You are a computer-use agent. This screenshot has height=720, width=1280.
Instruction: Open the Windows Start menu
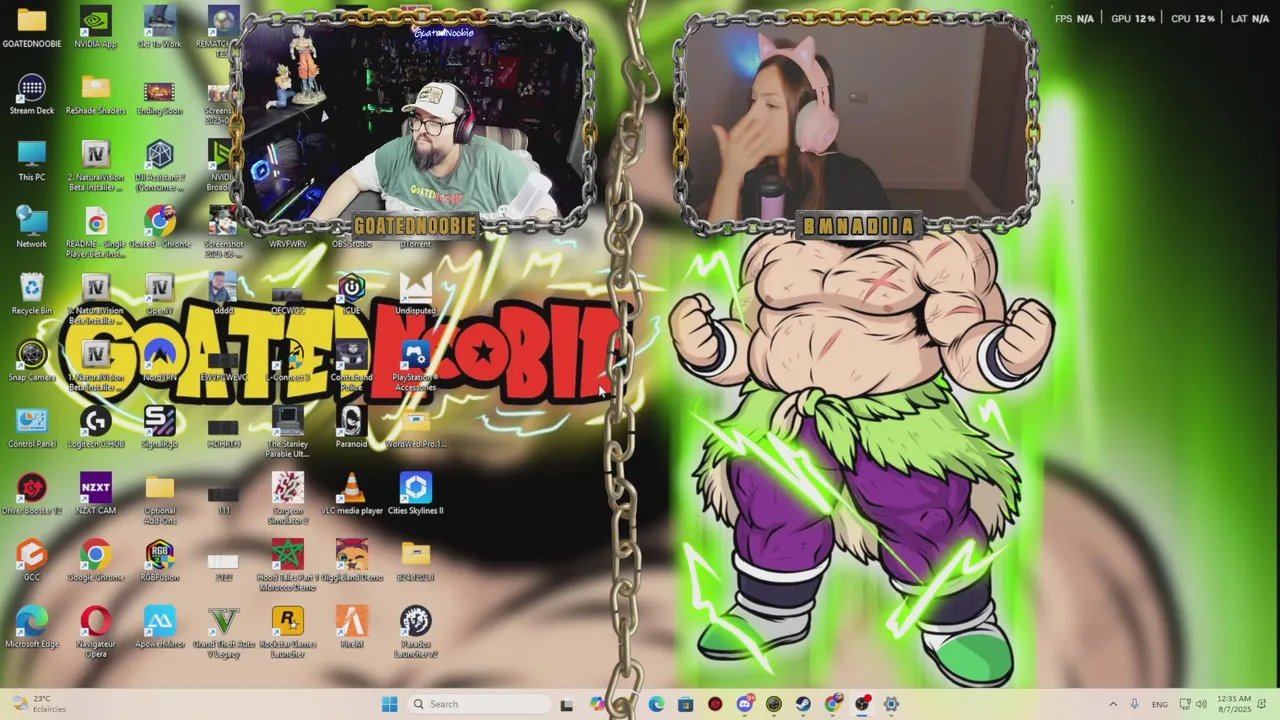click(389, 704)
